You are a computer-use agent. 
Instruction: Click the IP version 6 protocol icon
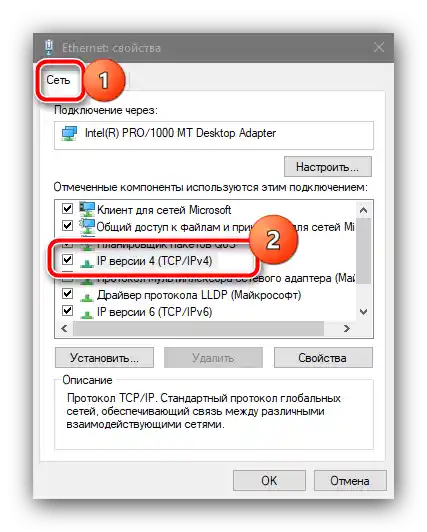pyautogui.click(x=87, y=314)
